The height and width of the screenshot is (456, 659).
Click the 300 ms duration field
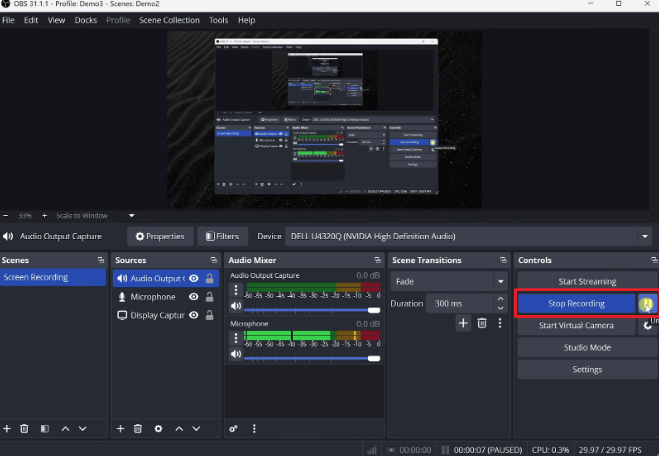pyautogui.click(x=460, y=303)
